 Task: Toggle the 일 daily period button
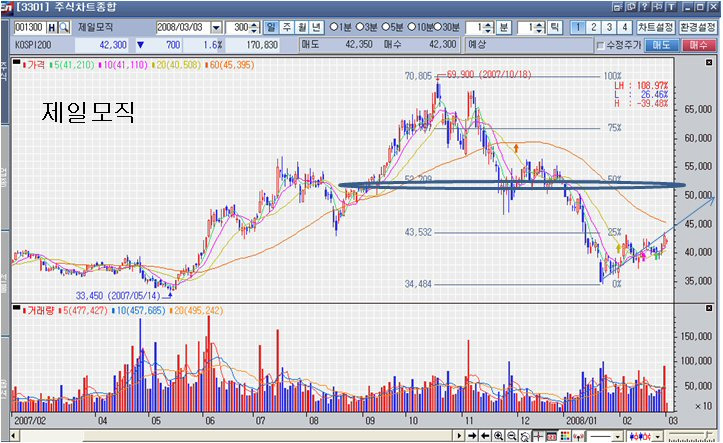point(271,28)
